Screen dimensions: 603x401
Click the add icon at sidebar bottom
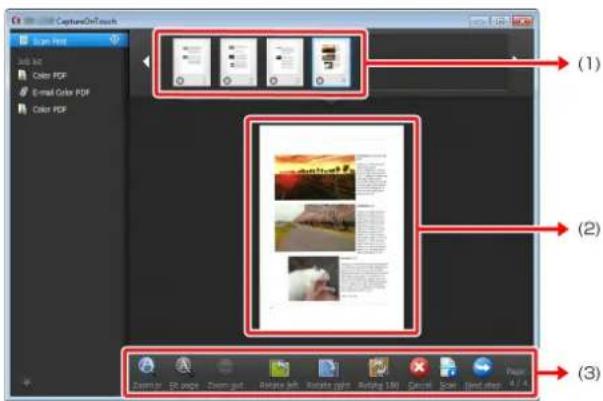[x=27, y=382]
